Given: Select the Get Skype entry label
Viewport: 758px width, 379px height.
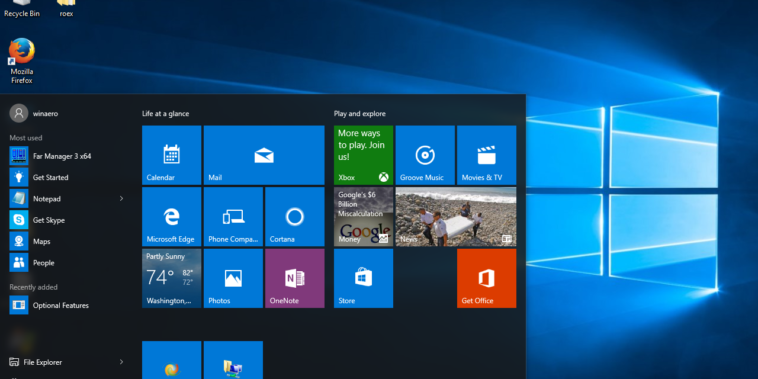Looking at the screenshot, I should 48,220.
